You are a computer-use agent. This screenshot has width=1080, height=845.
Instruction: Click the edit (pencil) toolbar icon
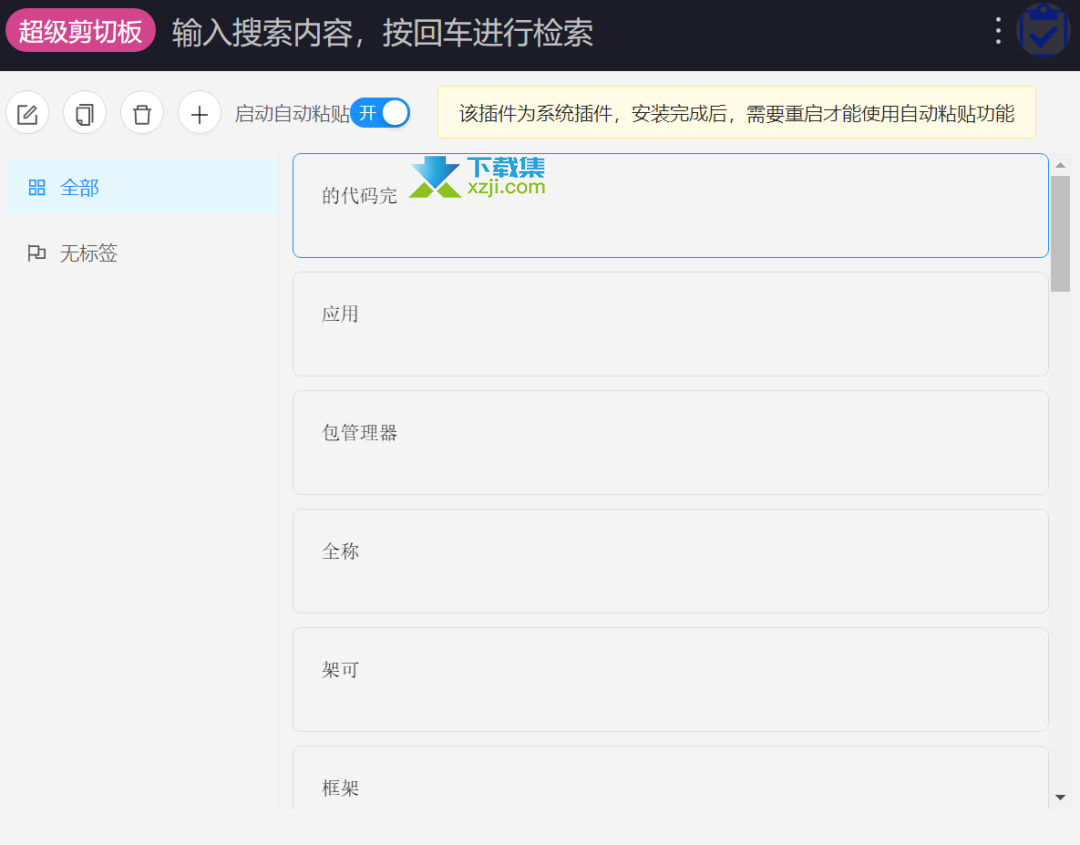click(x=28, y=113)
